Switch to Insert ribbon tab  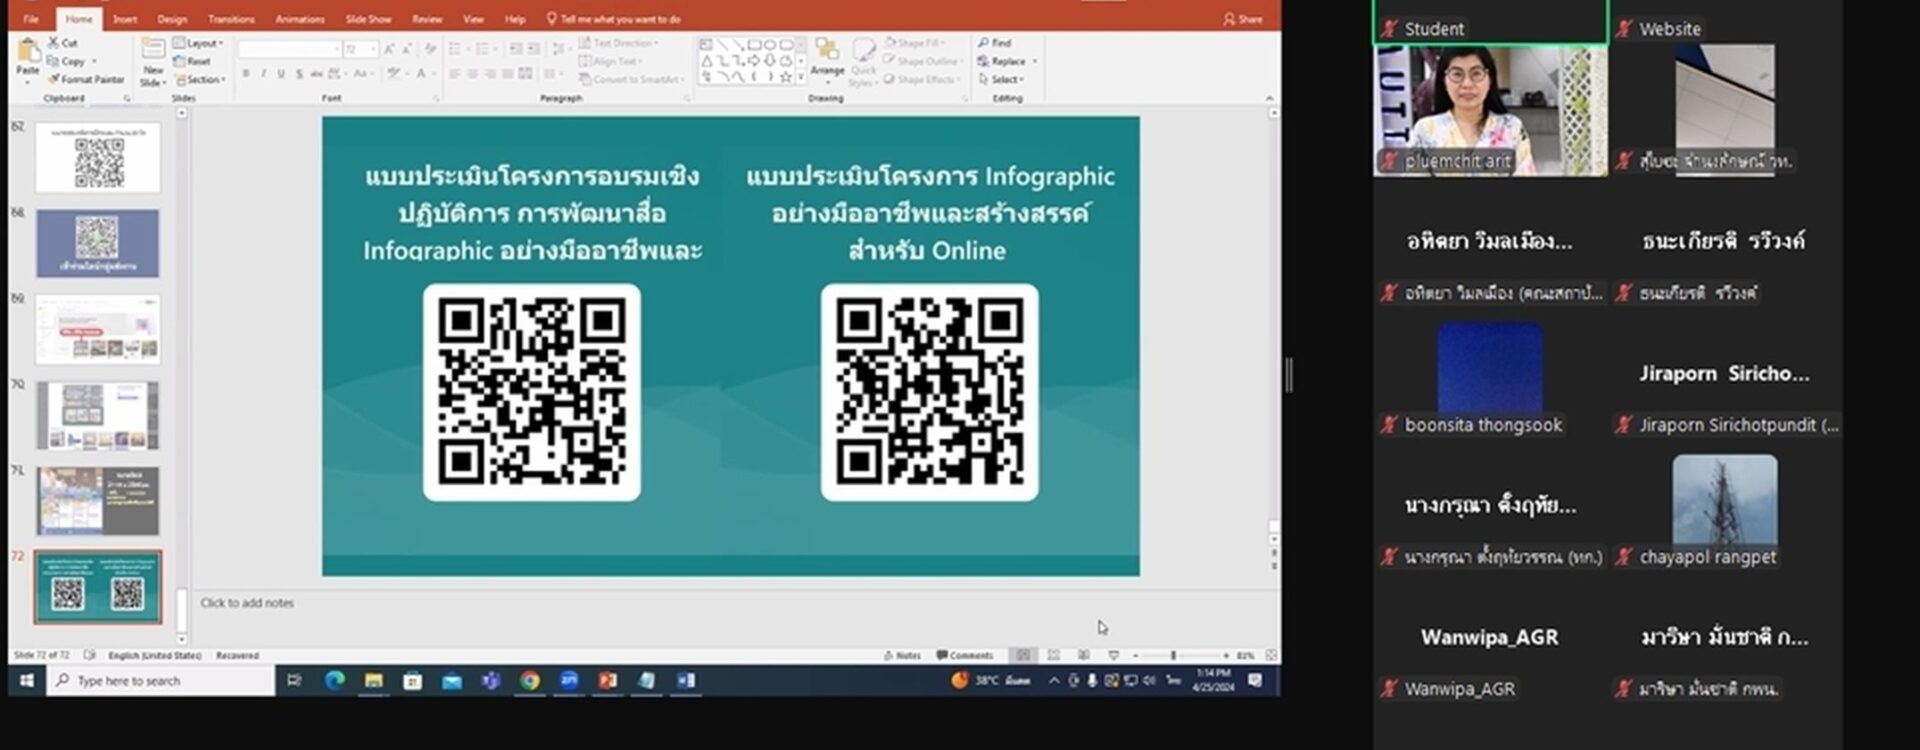pos(125,19)
